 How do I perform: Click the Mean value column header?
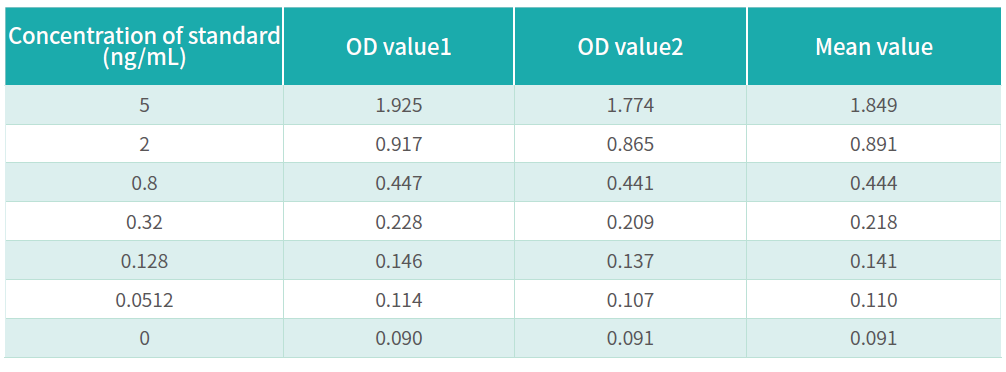pos(874,46)
